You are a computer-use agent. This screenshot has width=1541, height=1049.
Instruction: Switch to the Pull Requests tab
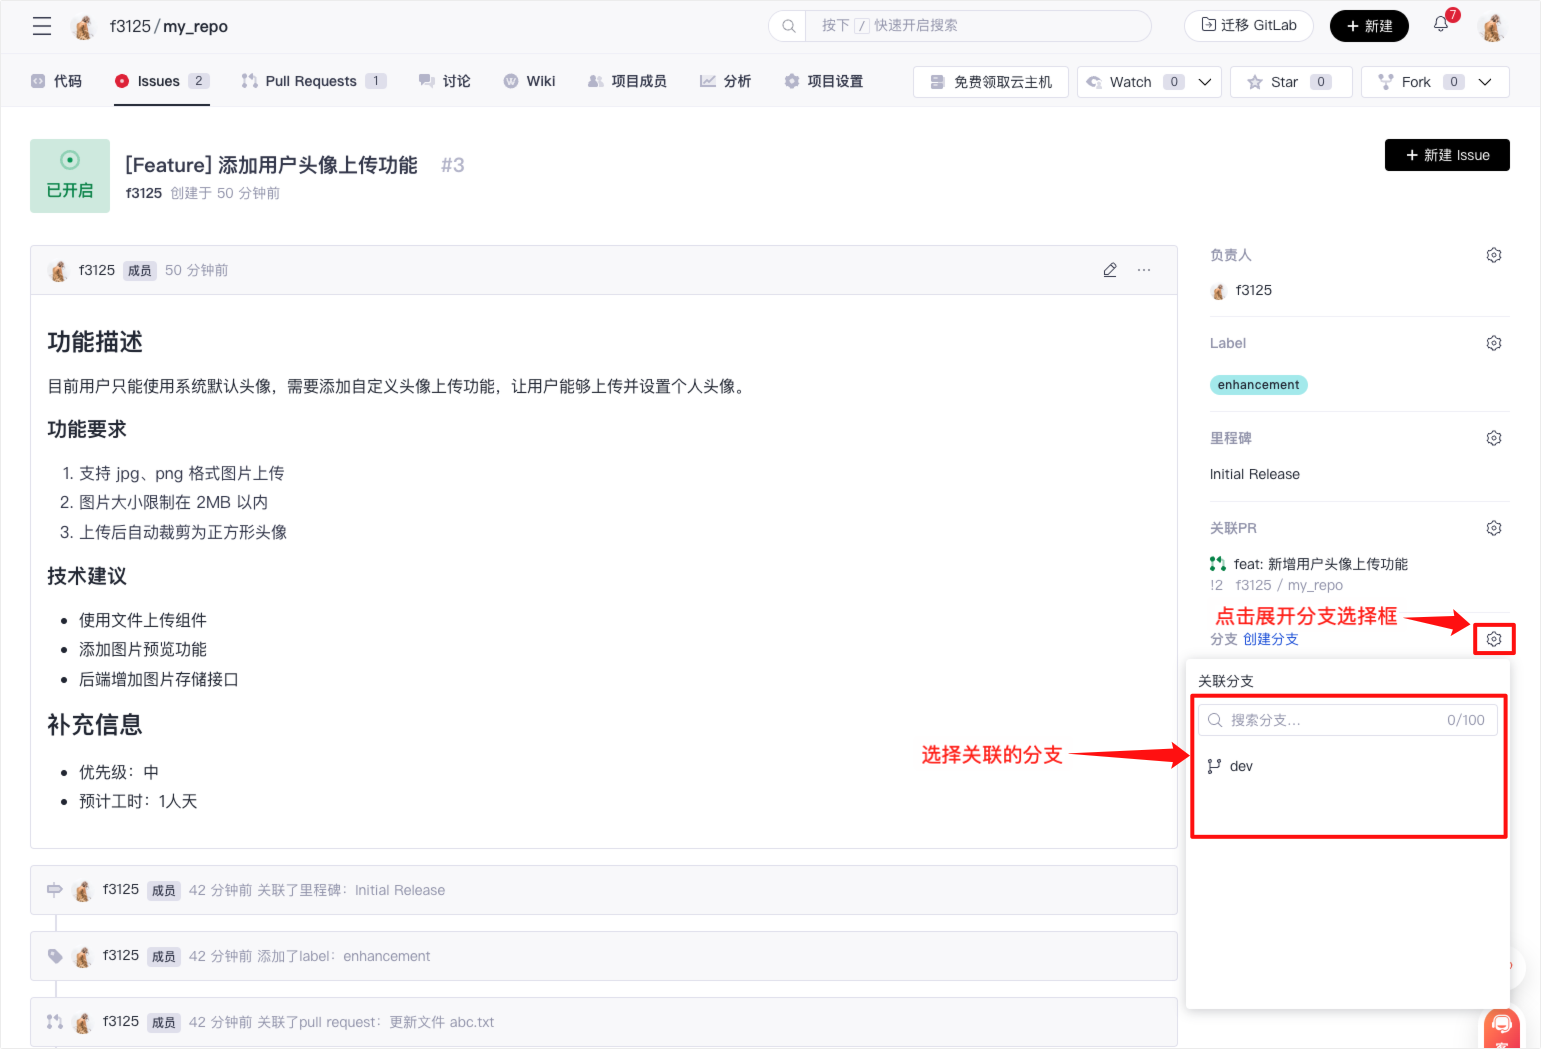311,81
